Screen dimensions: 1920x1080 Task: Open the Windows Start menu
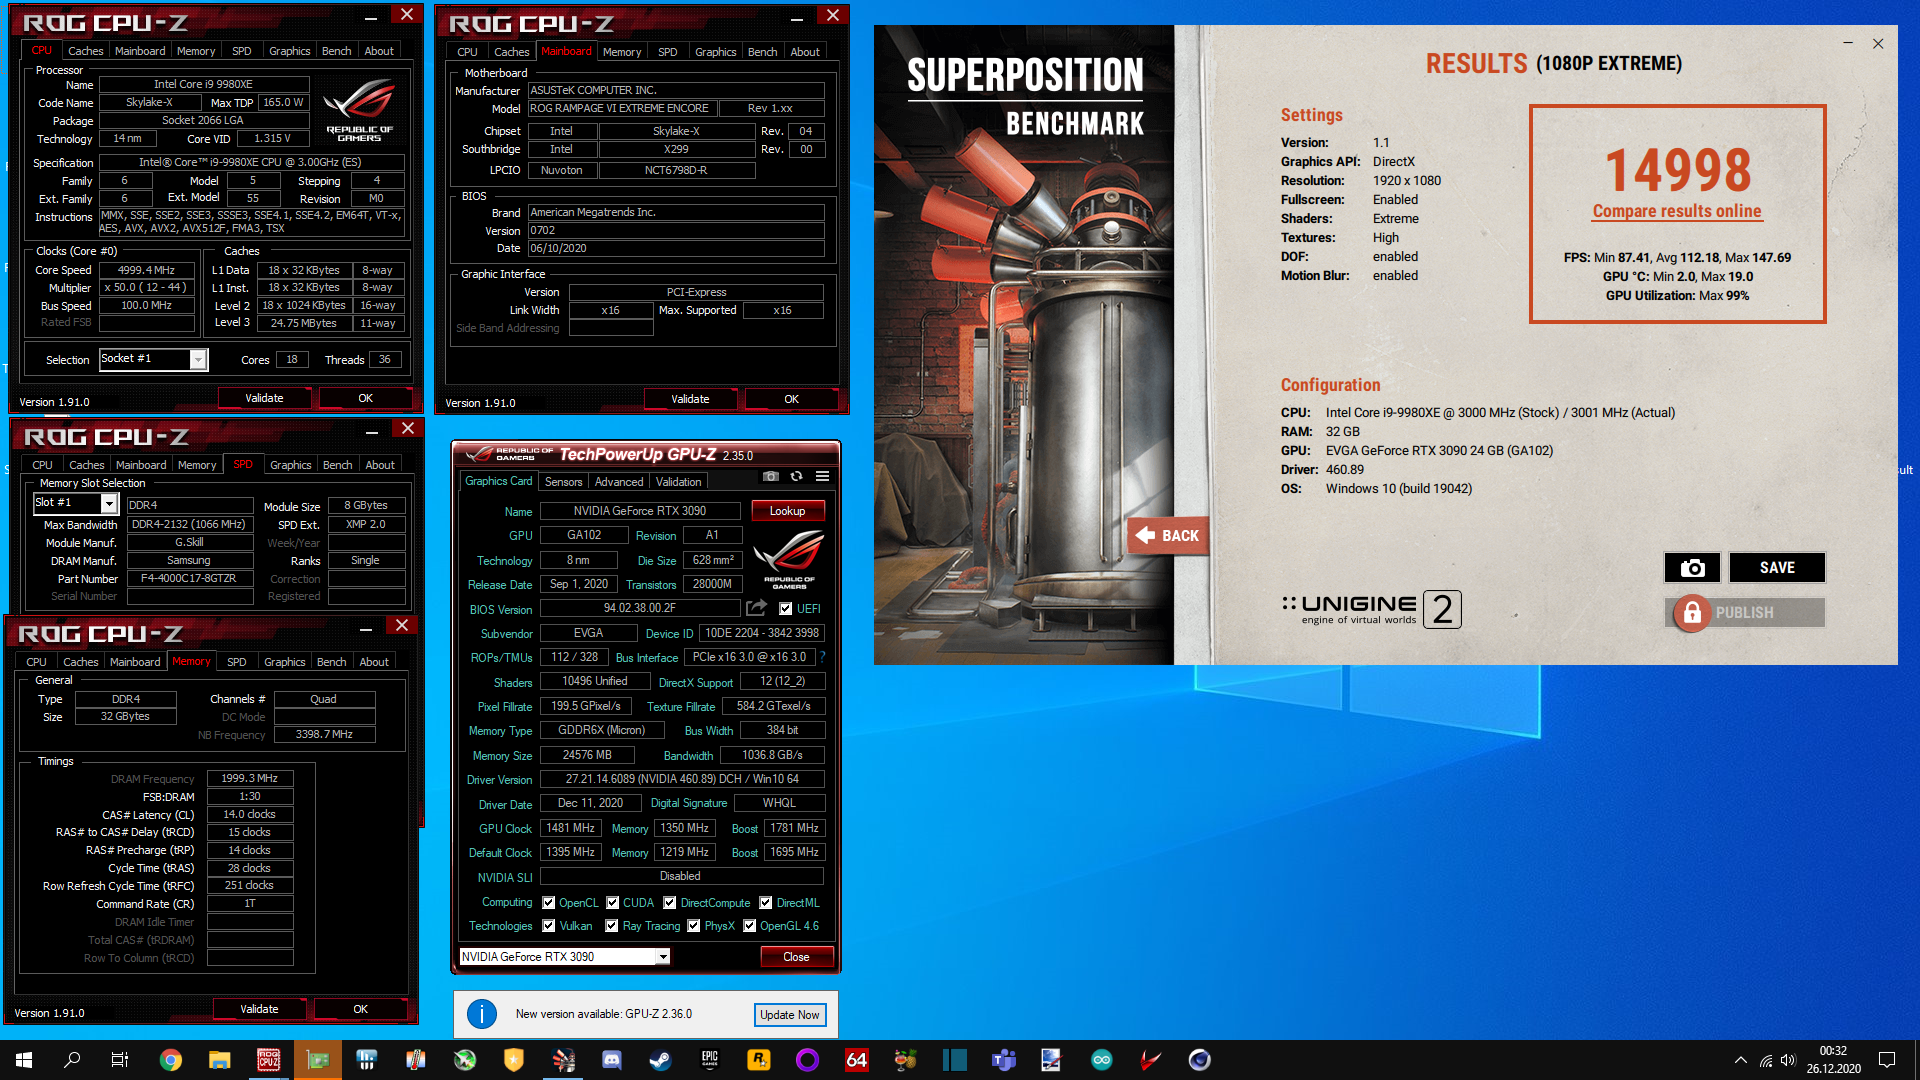coord(24,1060)
